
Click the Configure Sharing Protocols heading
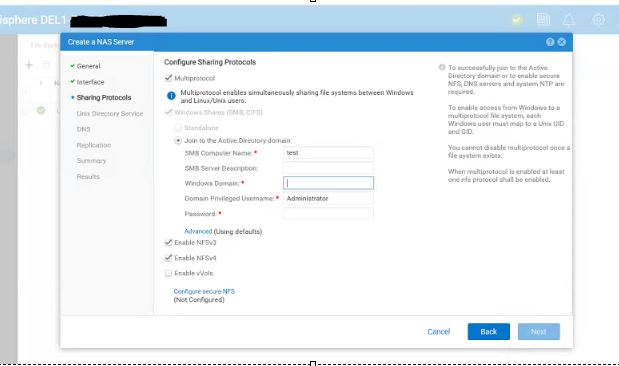point(210,62)
